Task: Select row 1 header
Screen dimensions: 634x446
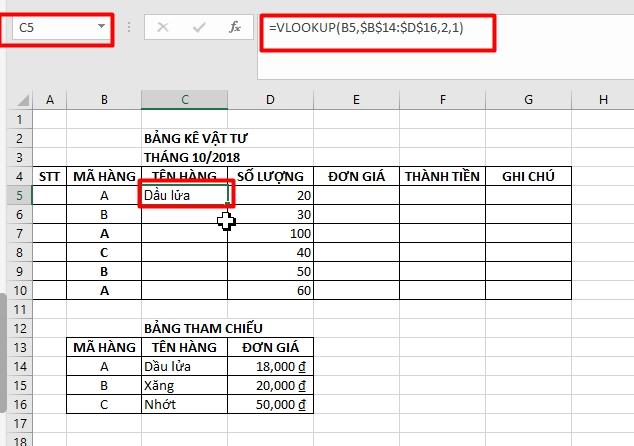Action: tap(19, 120)
